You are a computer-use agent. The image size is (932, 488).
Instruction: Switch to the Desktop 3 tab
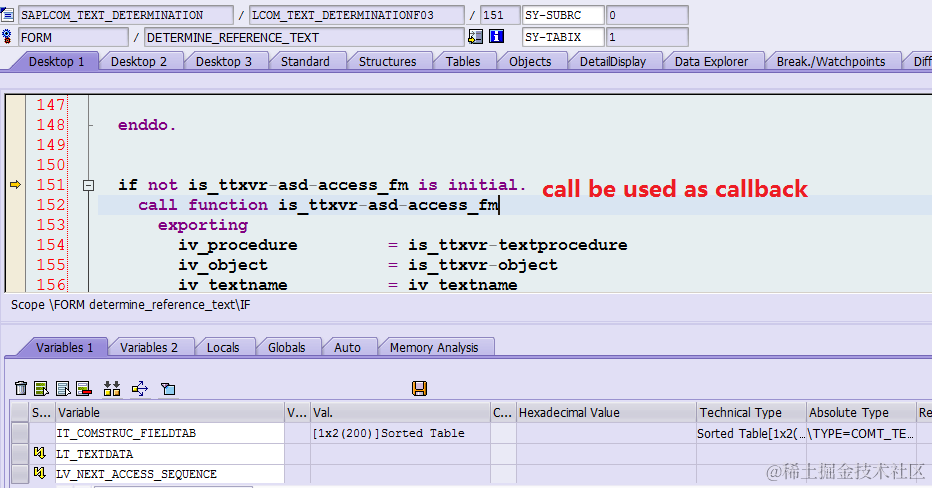point(223,62)
